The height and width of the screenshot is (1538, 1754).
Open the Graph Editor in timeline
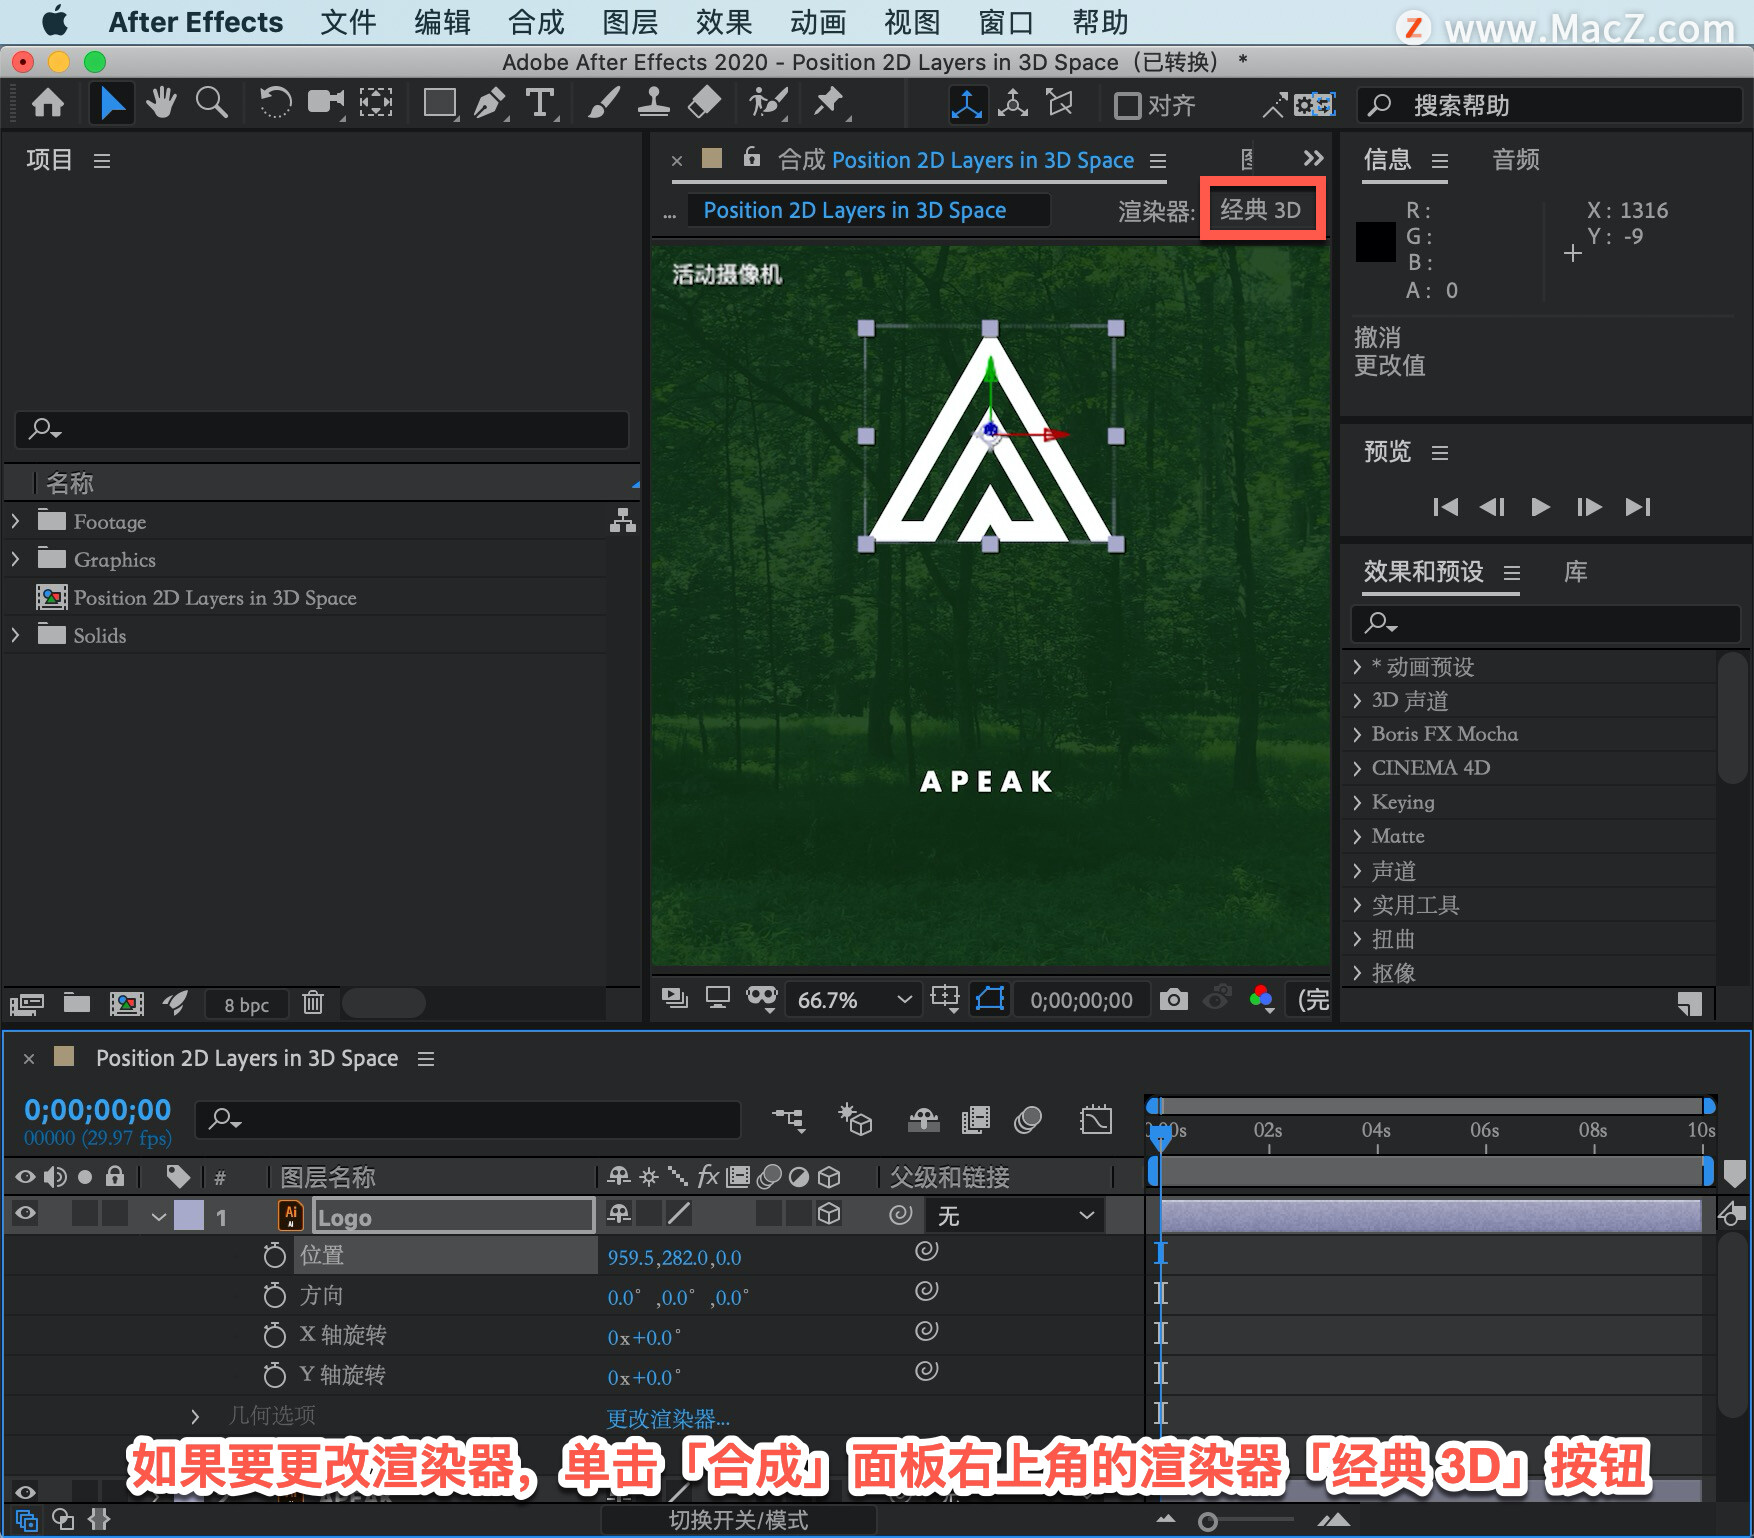(x=1096, y=1119)
